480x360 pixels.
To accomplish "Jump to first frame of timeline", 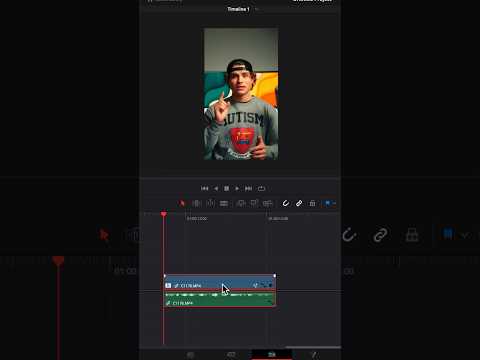I will pos(204,189).
